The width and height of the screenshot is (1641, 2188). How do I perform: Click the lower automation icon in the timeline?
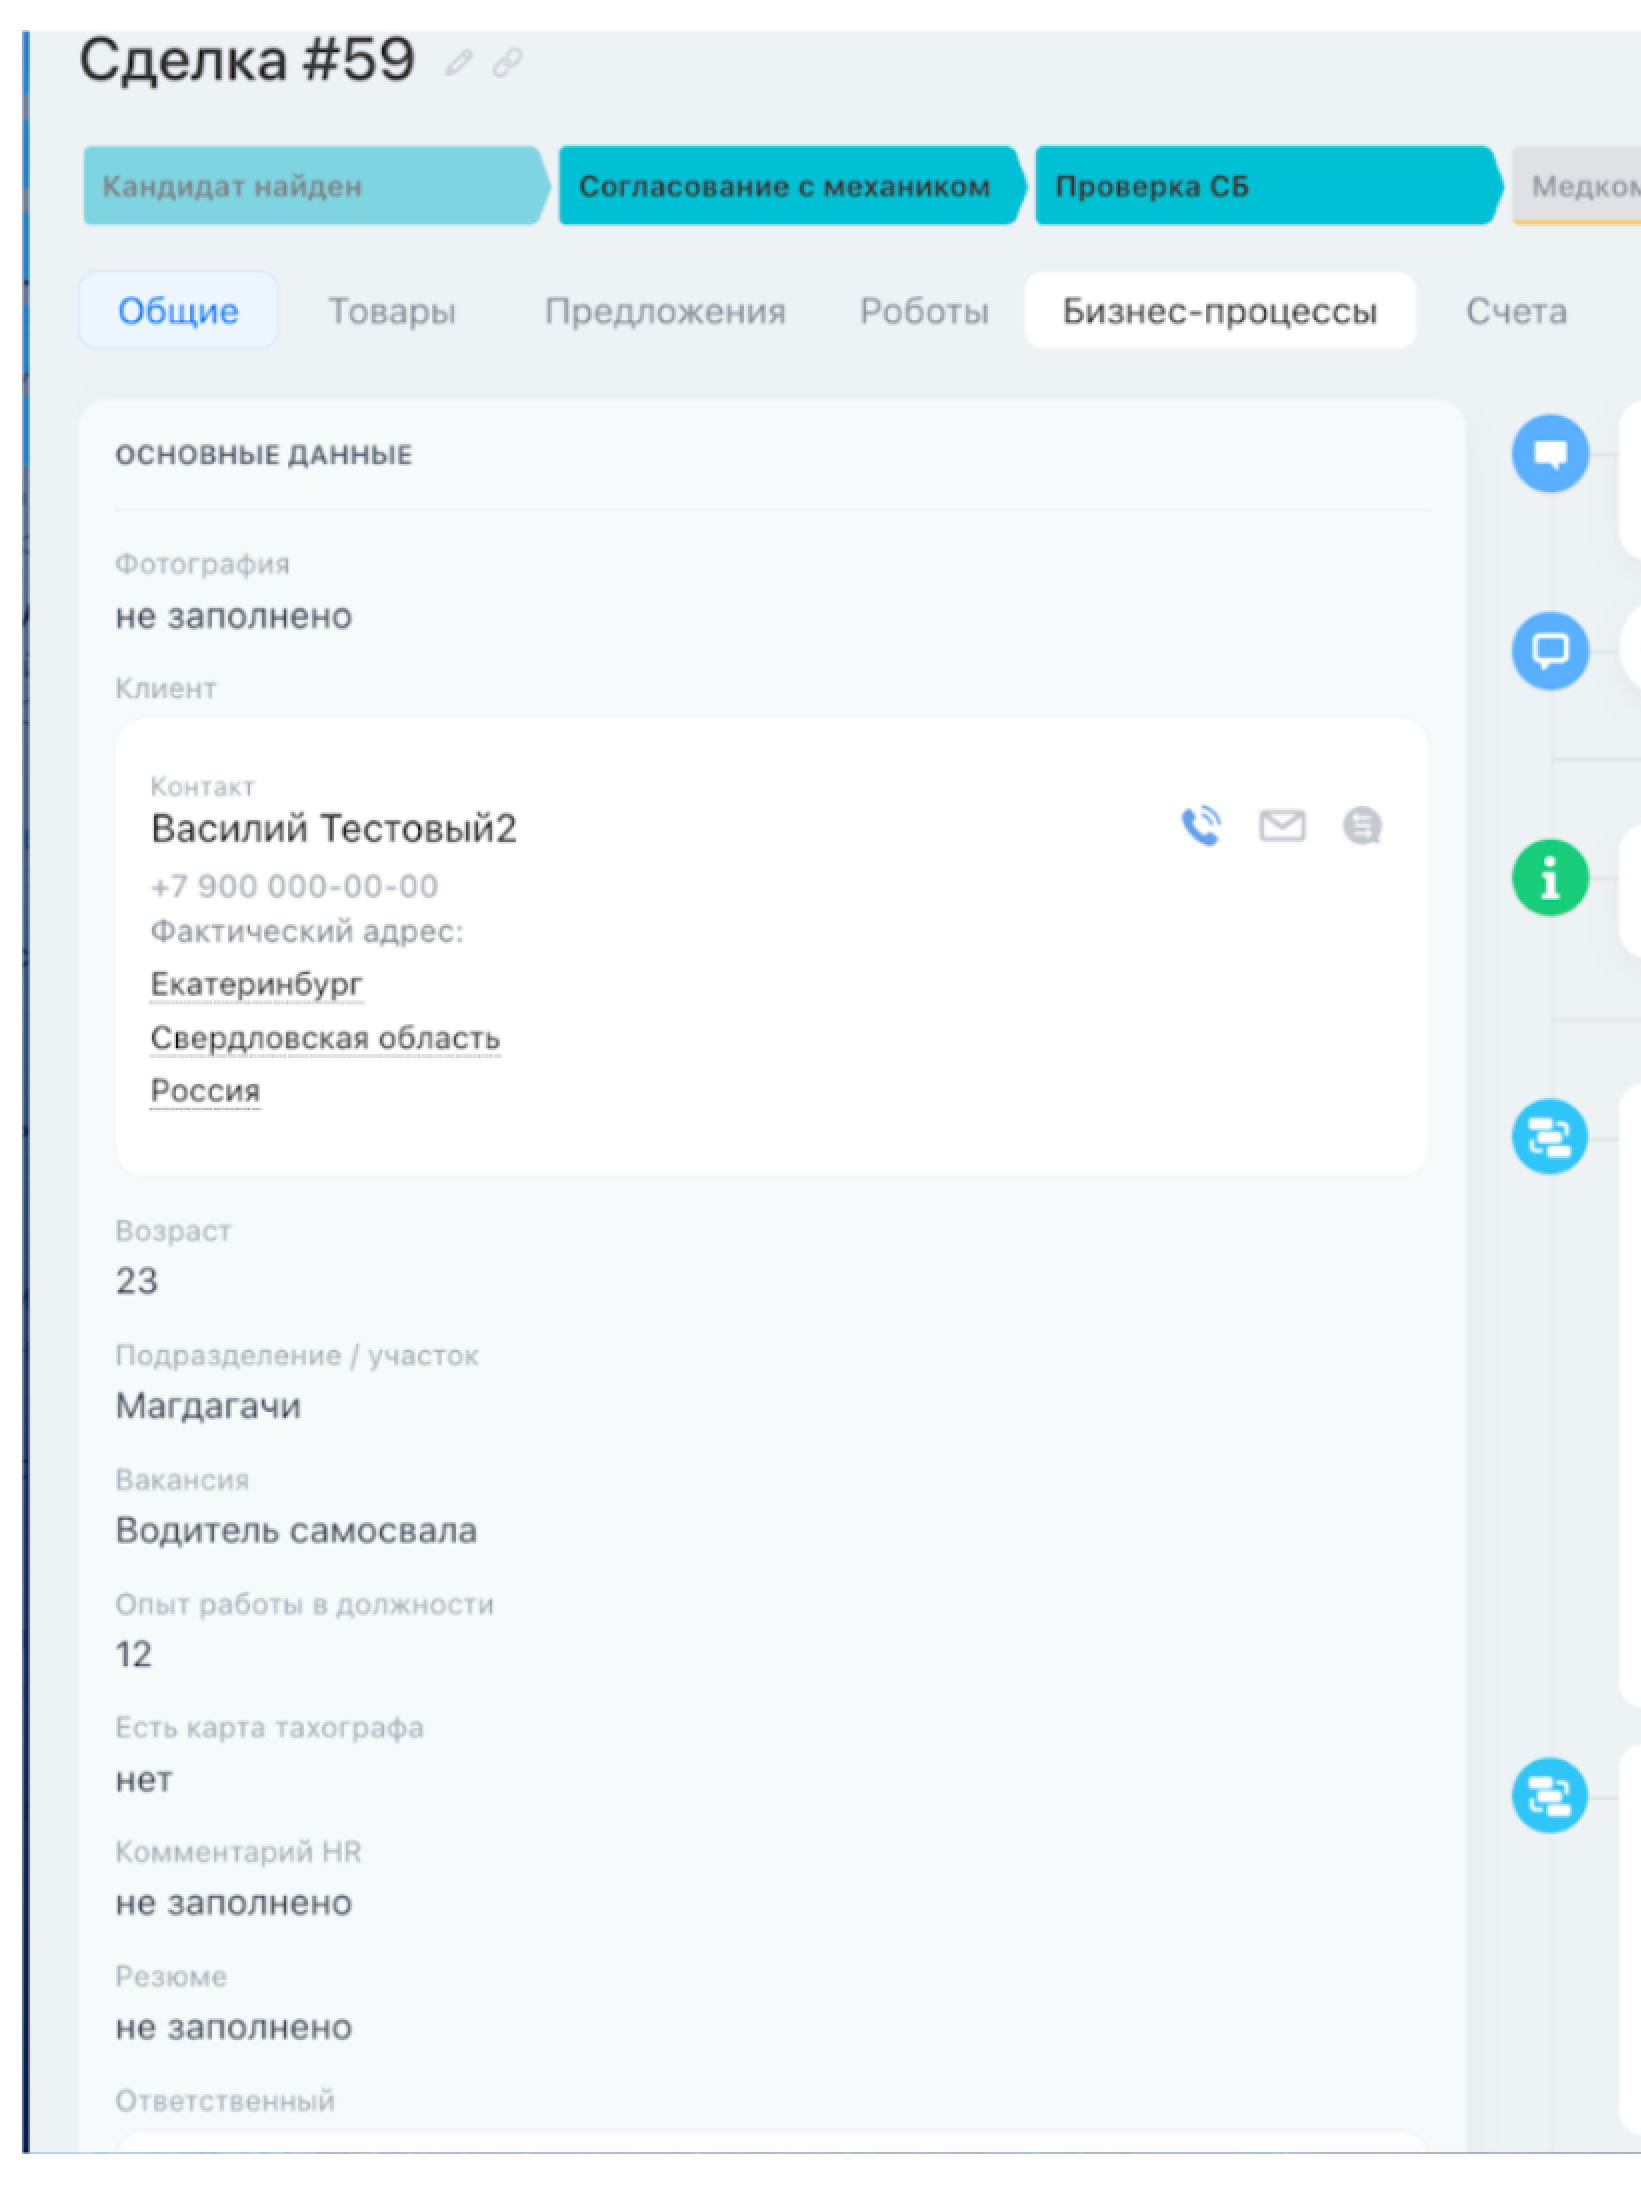coord(1549,1793)
